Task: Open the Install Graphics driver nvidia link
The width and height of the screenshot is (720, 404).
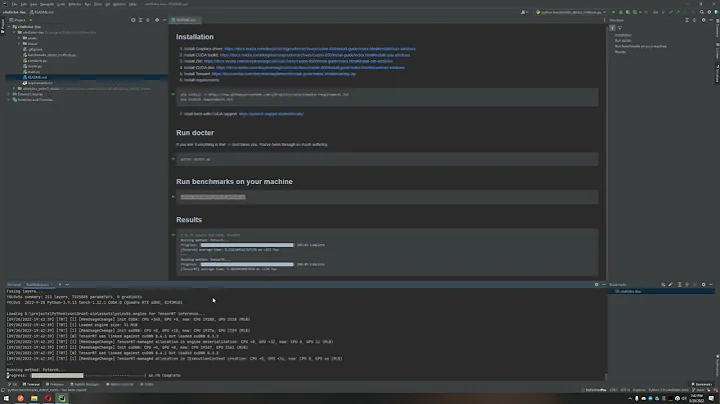Action: [x=320, y=49]
